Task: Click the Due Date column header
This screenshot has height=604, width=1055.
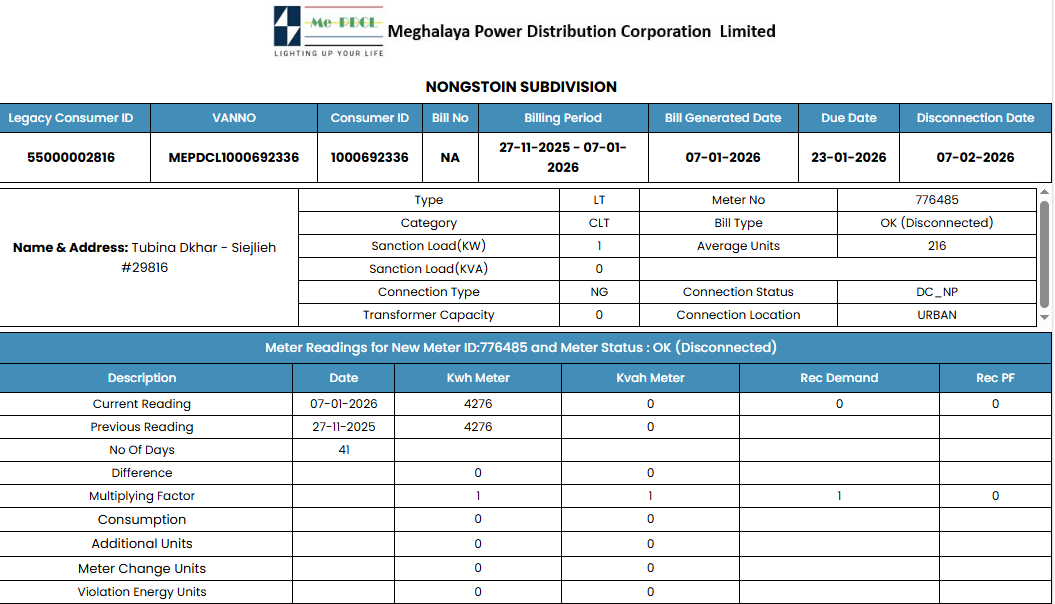Action: click(848, 118)
